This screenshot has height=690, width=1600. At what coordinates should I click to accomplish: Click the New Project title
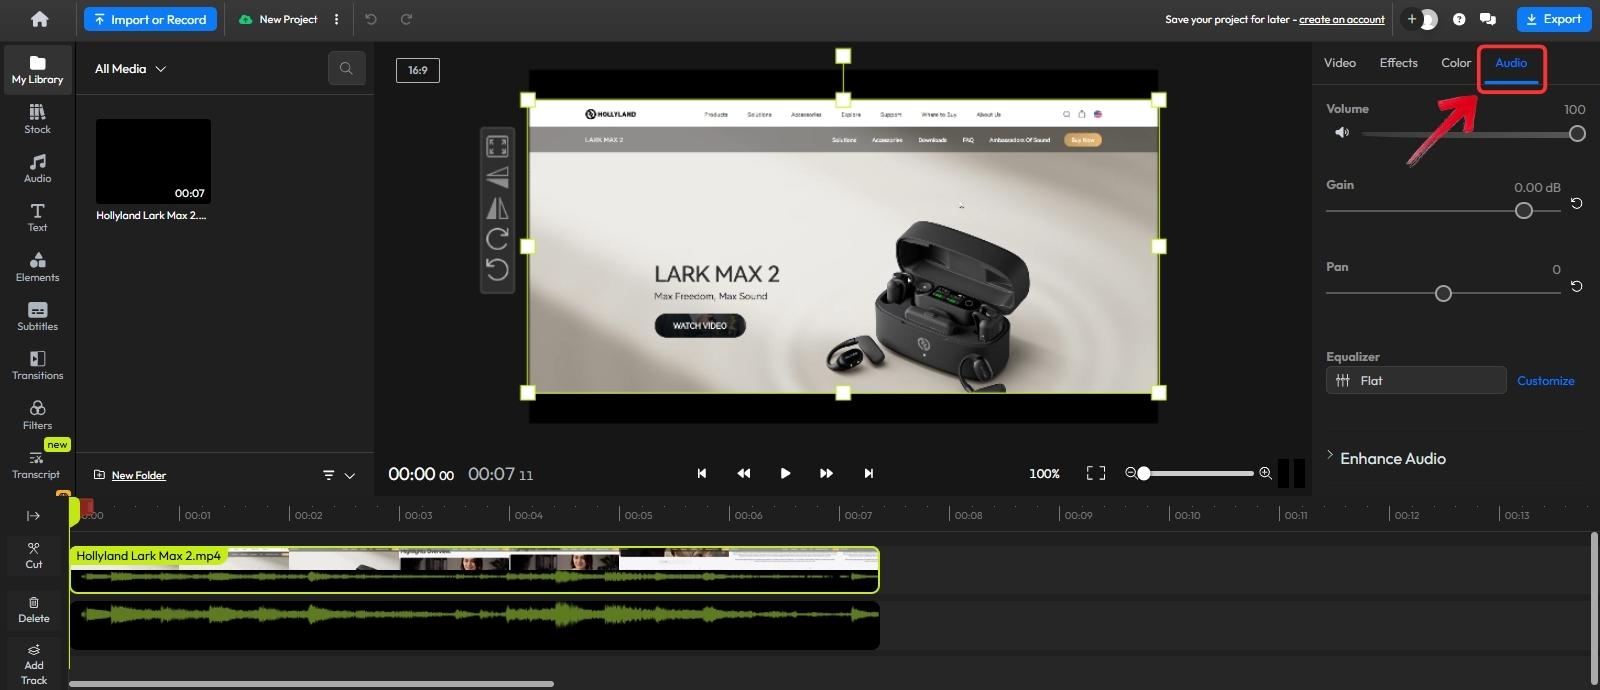[288, 19]
